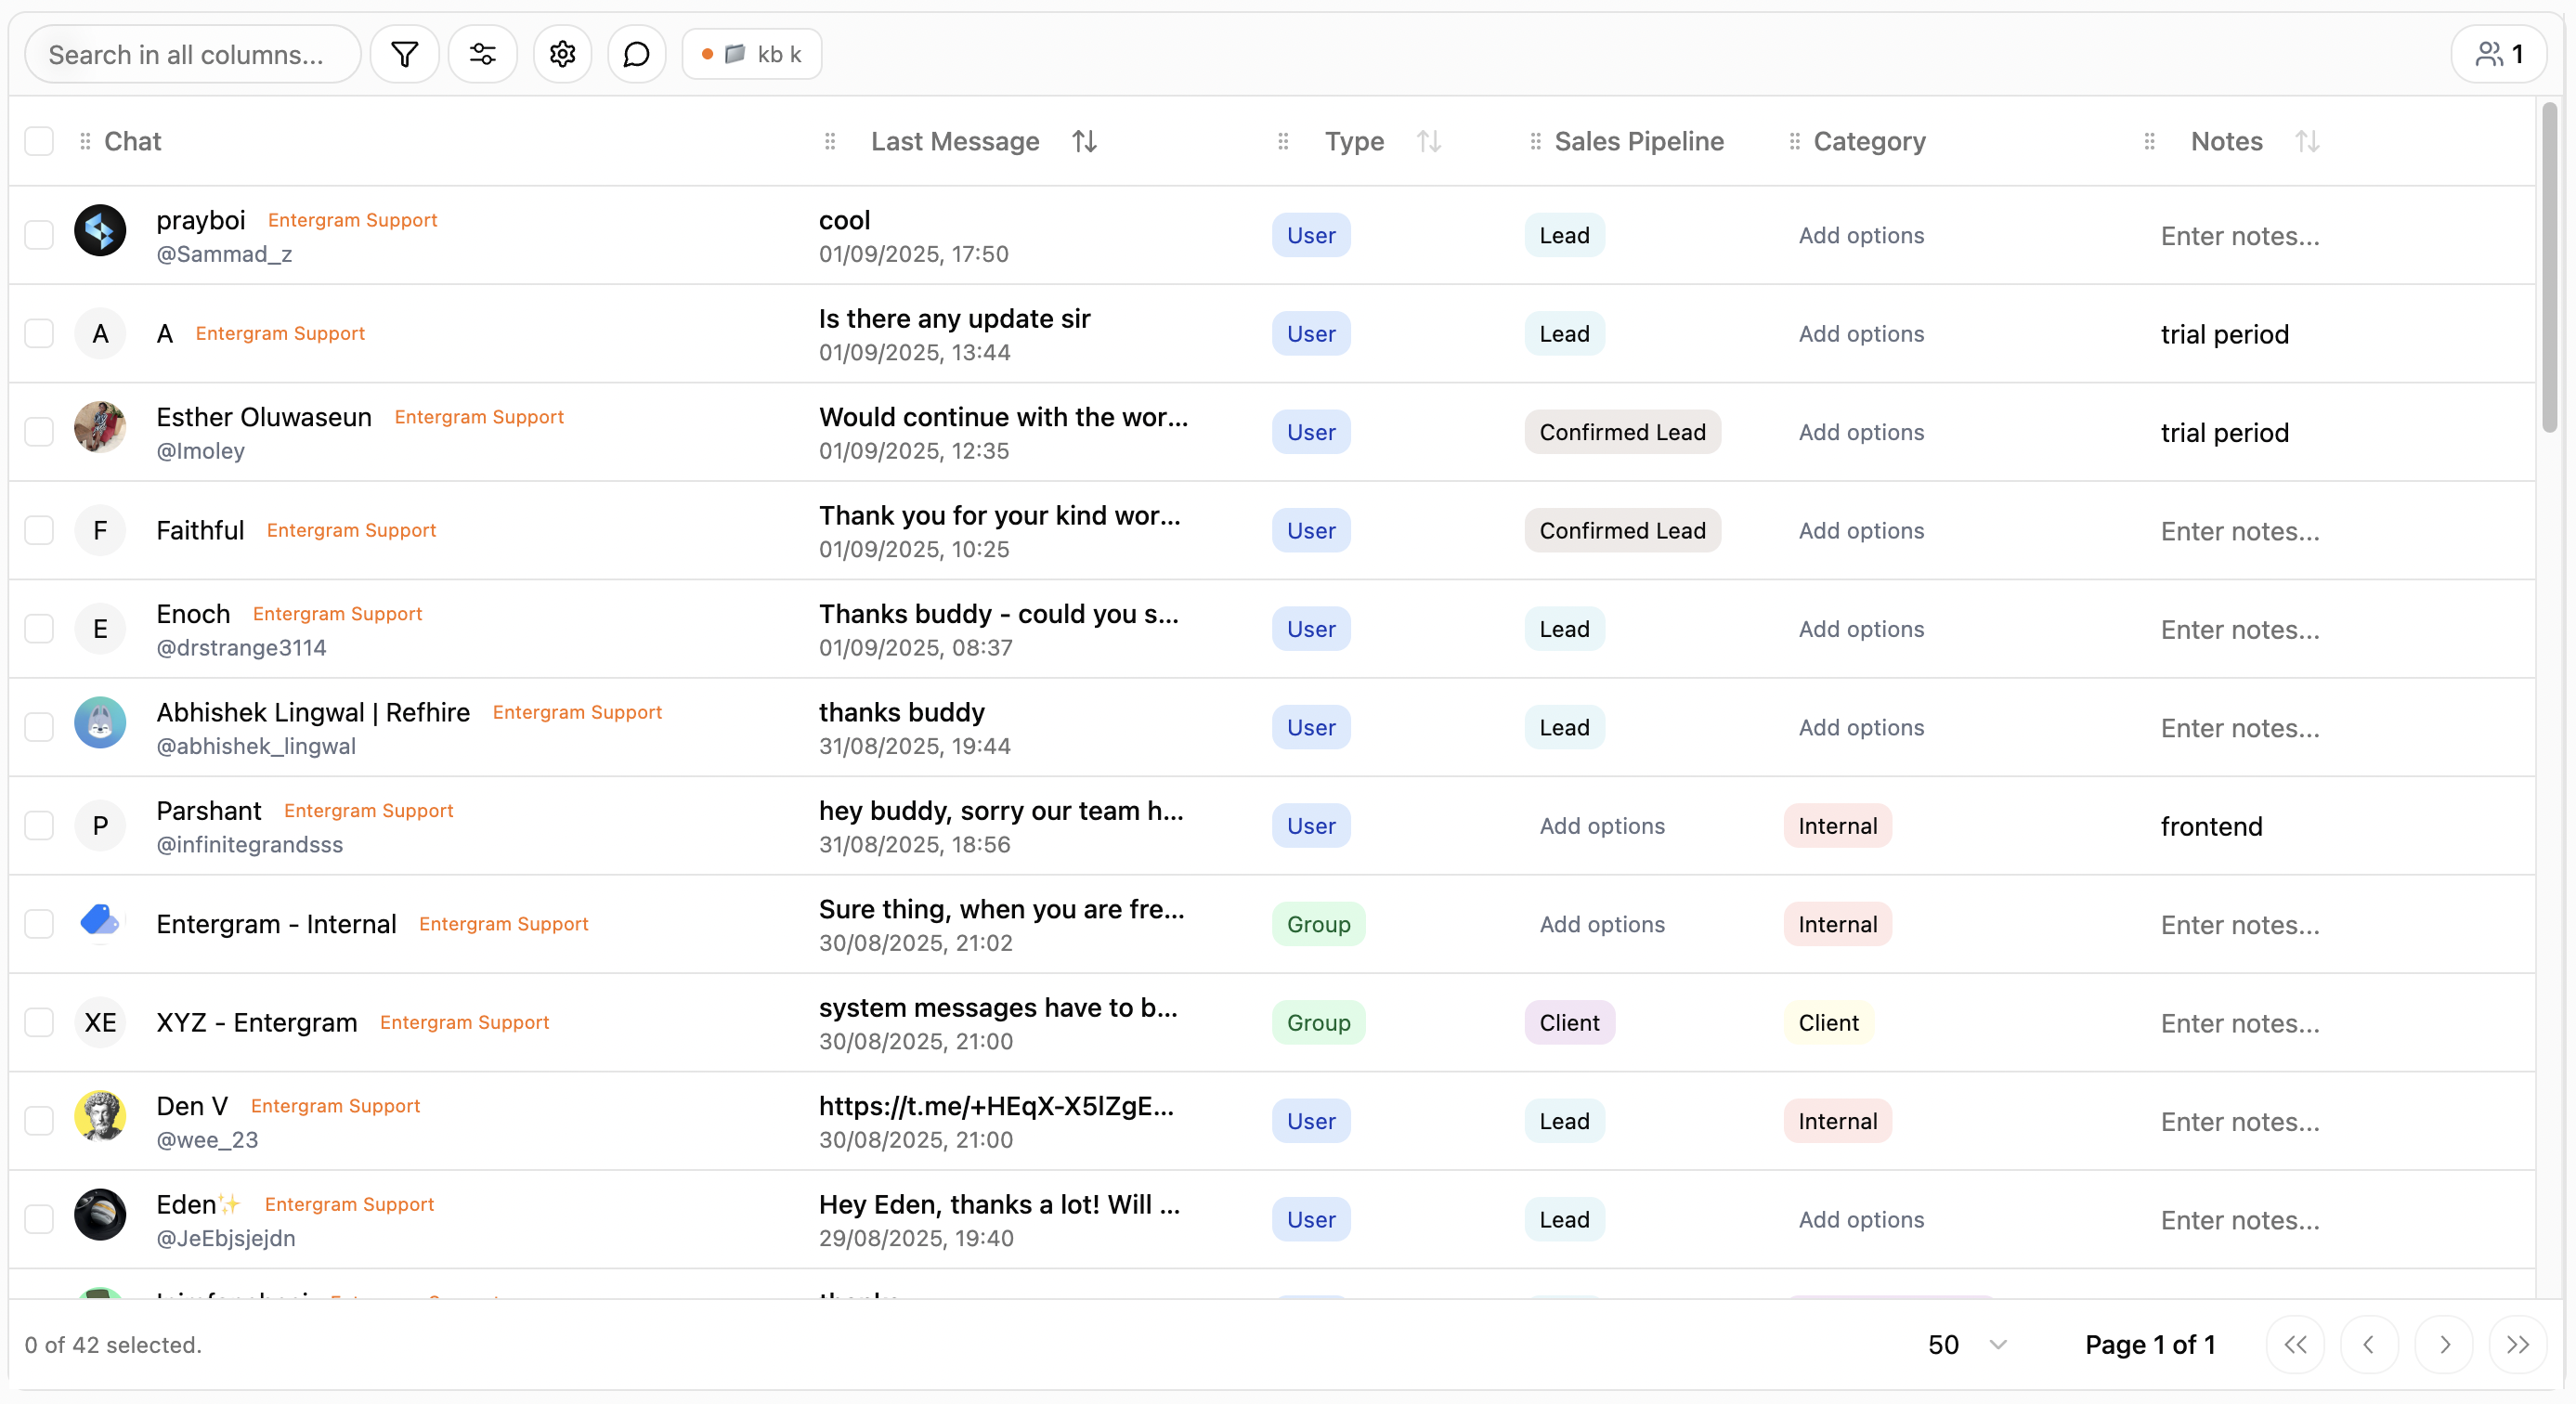The width and height of the screenshot is (2576, 1404).
Task: Open settings gear in toolbar
Action: point(562,54)
